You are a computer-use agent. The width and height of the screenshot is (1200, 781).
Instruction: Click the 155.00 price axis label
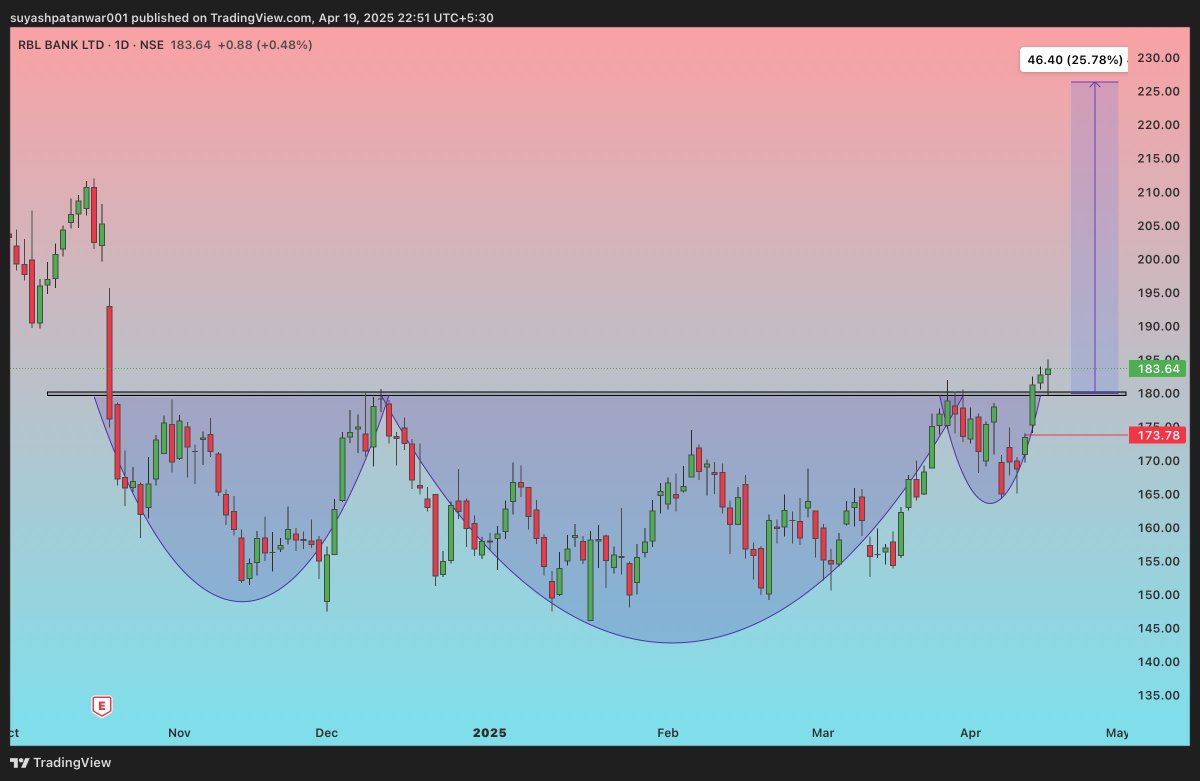[1157, 561]
